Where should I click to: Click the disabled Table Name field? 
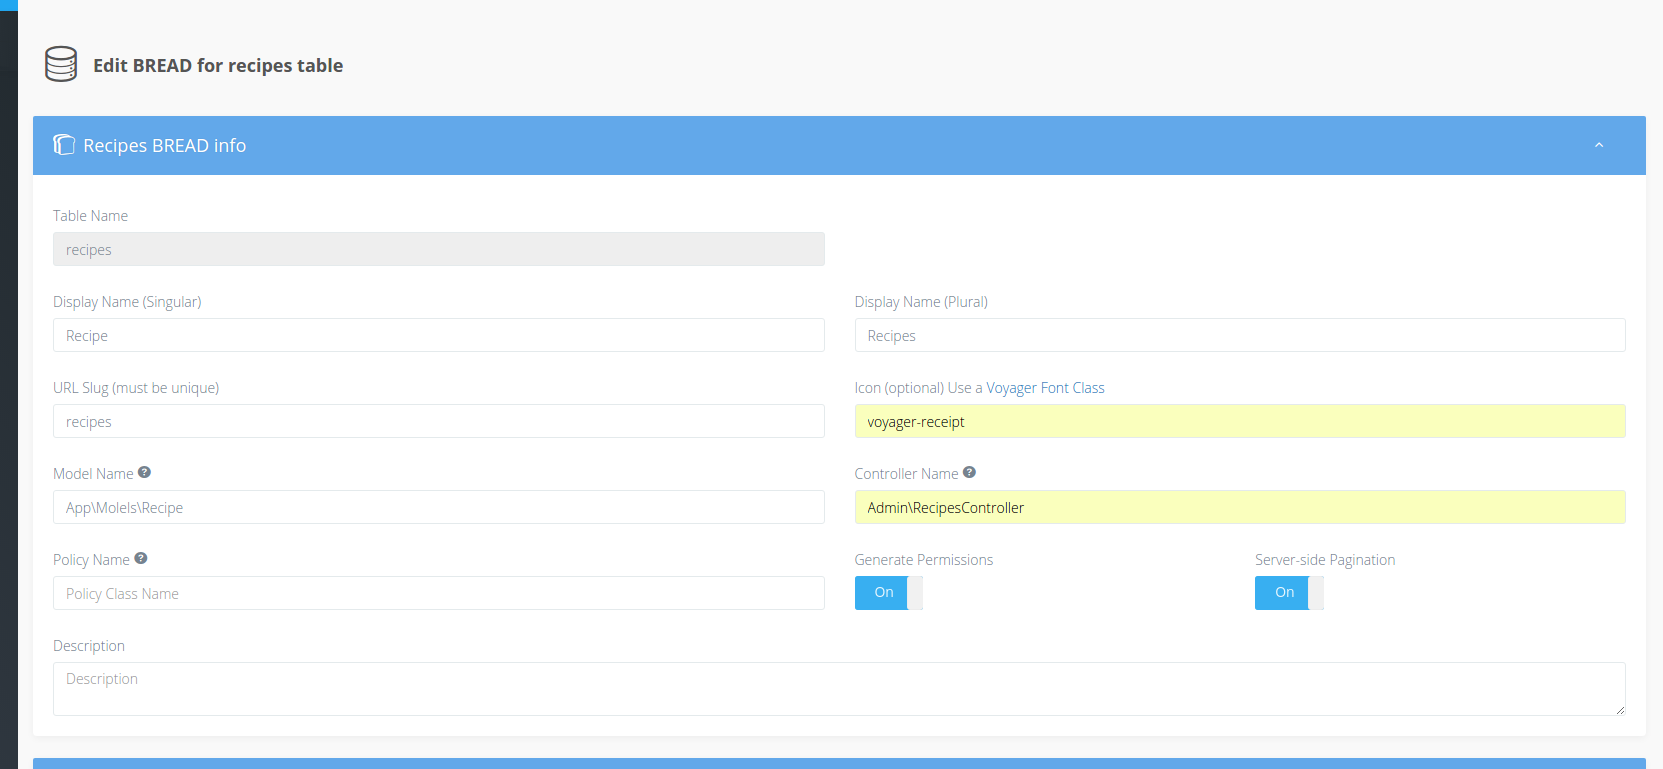[439, 249]
